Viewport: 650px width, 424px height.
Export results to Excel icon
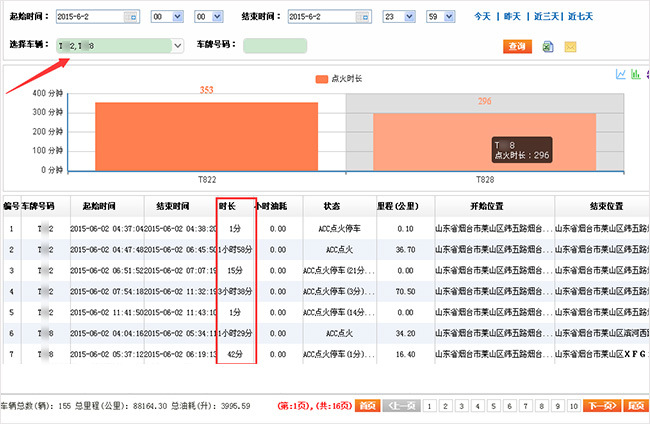(x=548, y=47)
